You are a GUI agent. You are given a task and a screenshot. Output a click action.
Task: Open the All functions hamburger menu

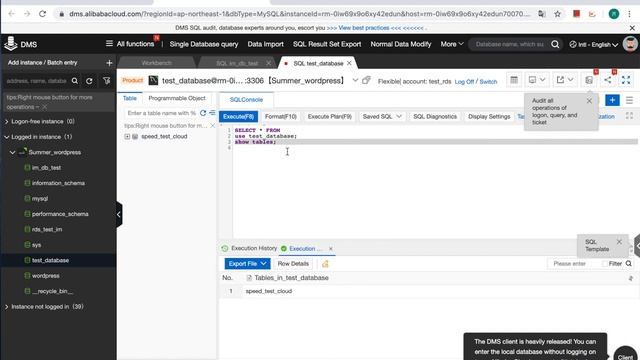109,43
